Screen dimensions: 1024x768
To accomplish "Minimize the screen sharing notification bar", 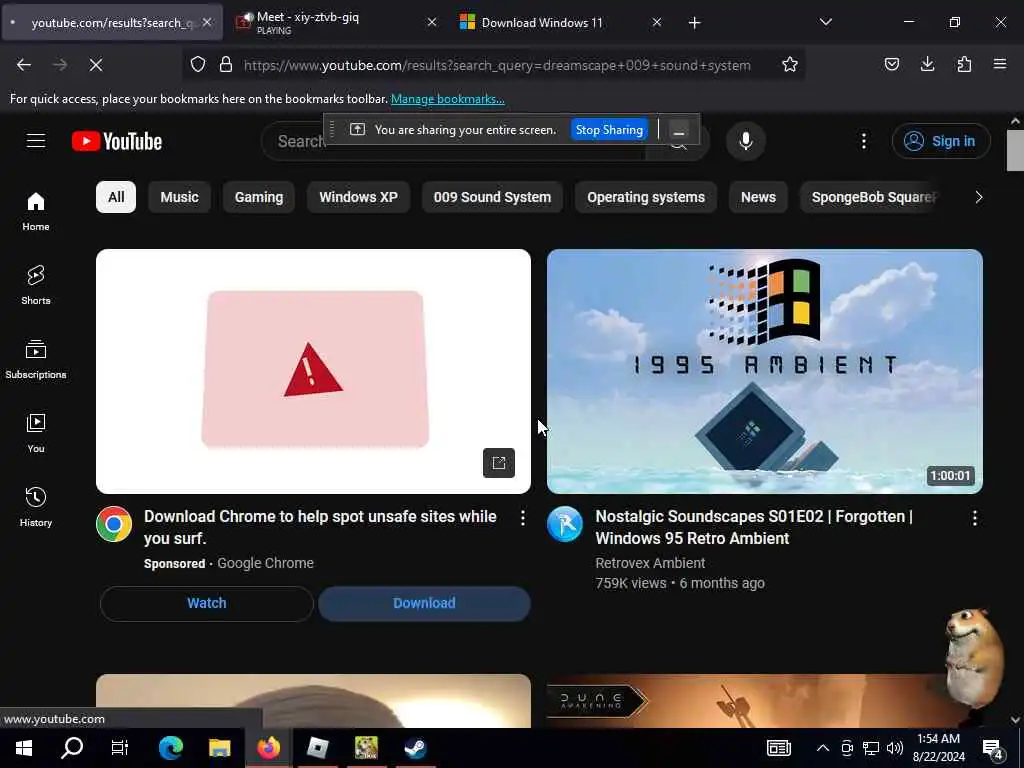I will pyautogui.click(x=679, y=130).
